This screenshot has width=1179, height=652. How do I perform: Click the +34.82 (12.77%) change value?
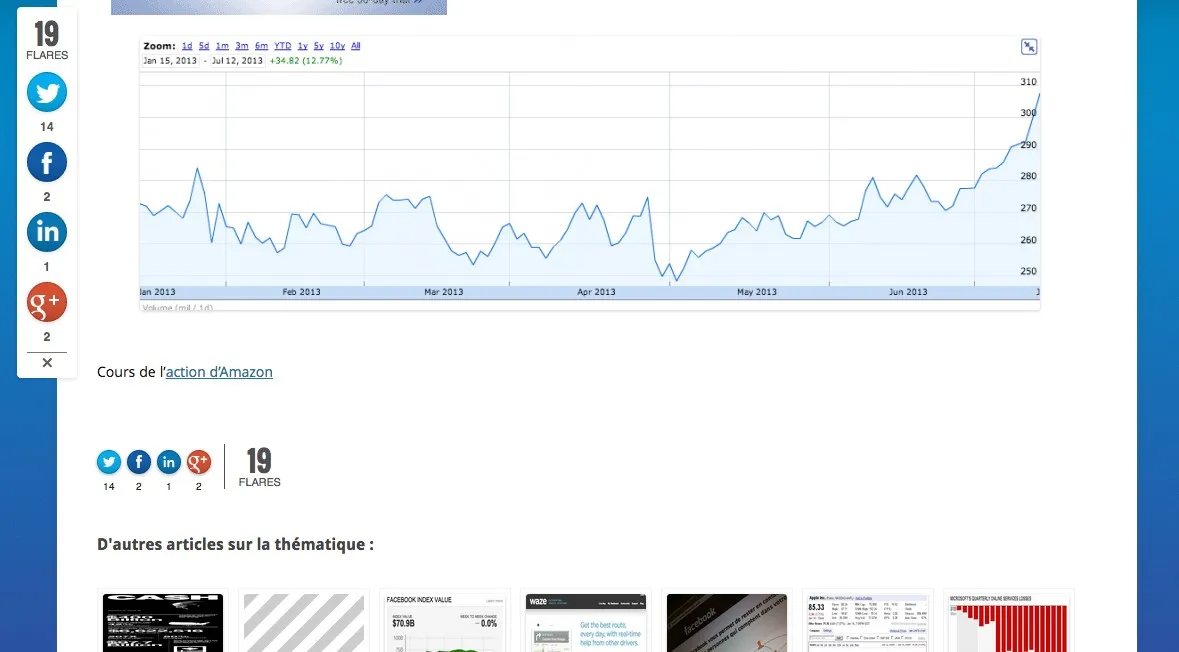click(x=306, y=61)
